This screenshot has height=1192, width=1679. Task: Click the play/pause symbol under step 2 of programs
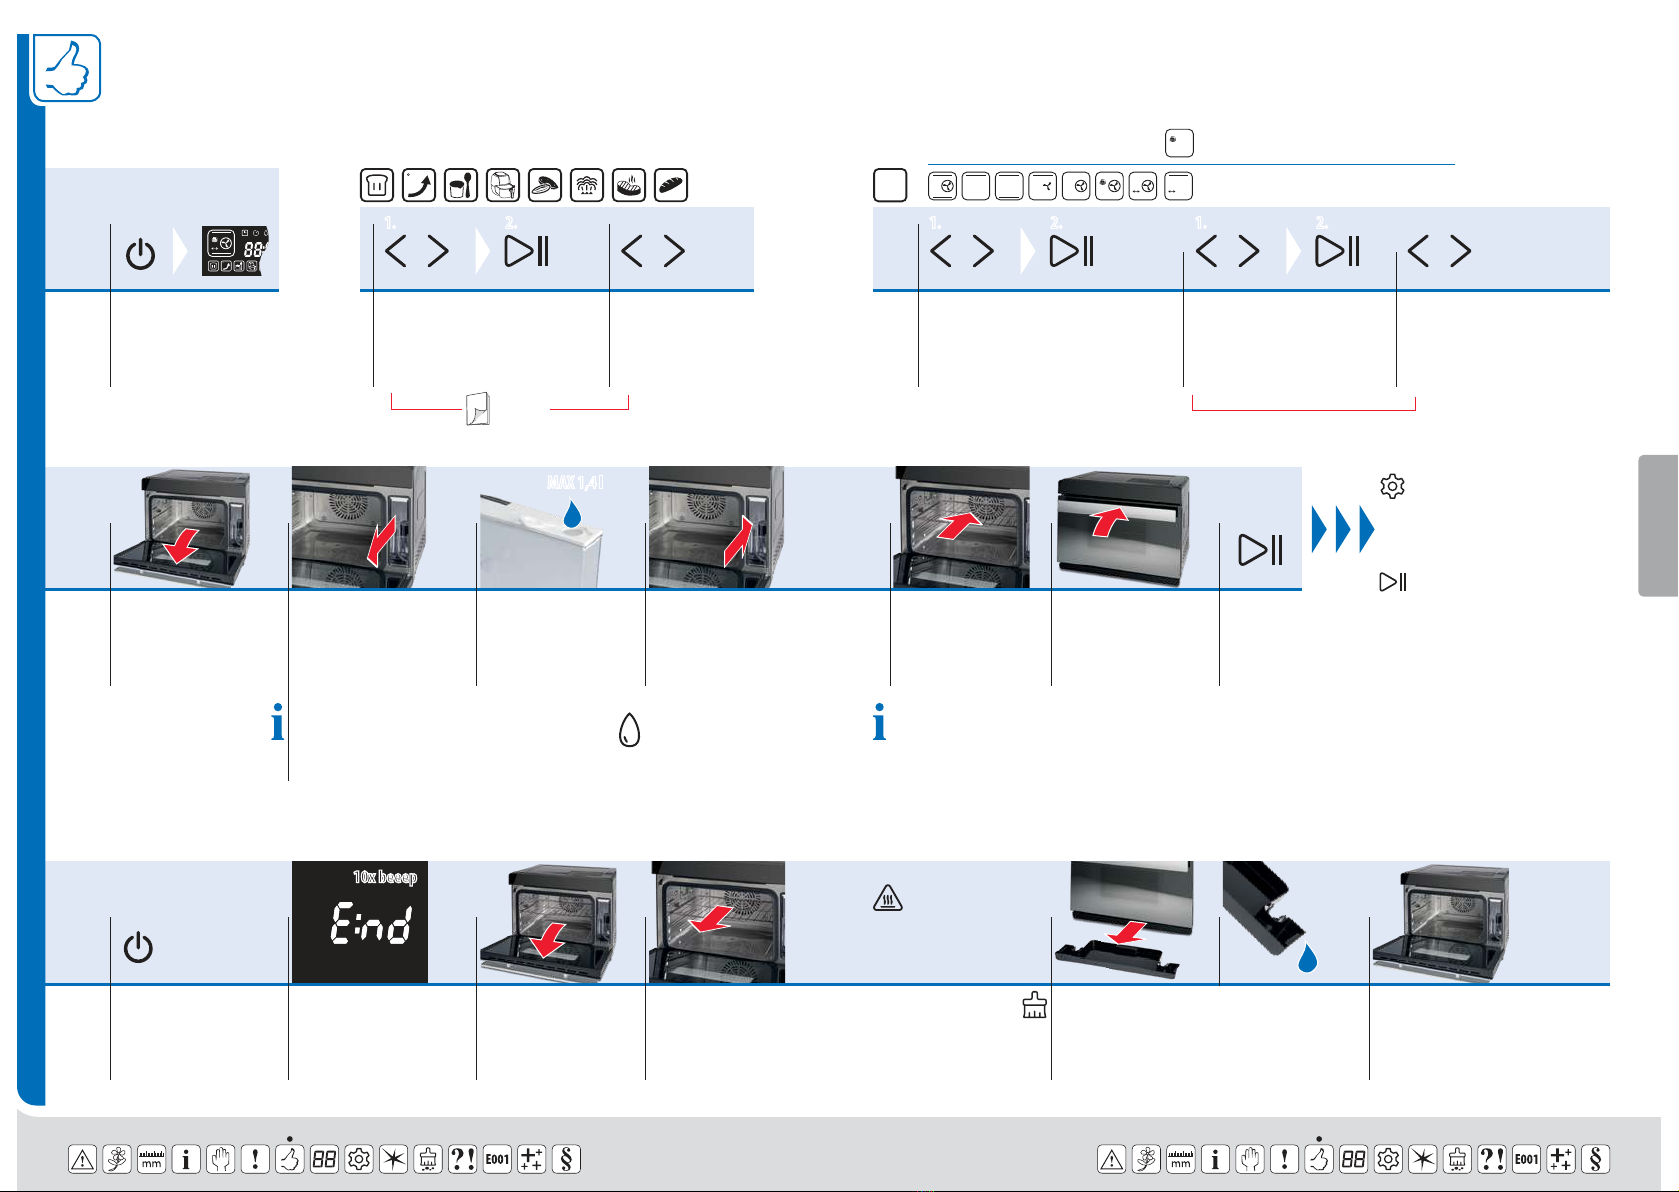click(x=527, y=251)
